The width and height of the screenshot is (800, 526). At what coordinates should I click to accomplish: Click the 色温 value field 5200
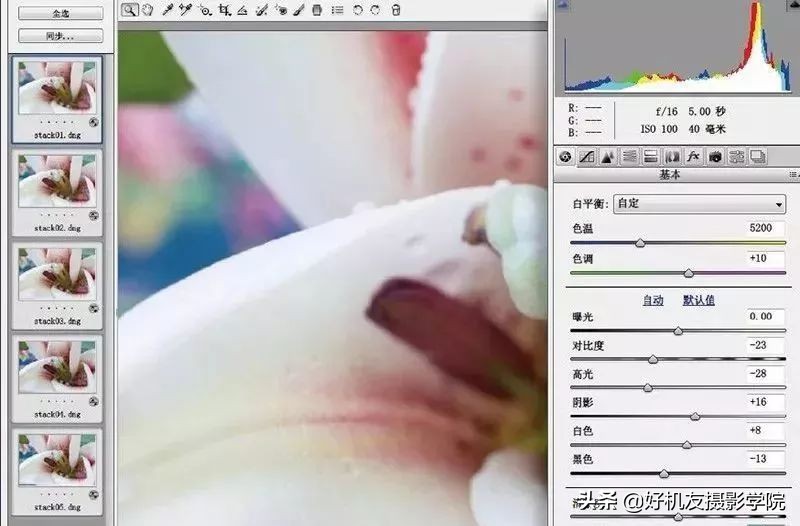[765, 228]
